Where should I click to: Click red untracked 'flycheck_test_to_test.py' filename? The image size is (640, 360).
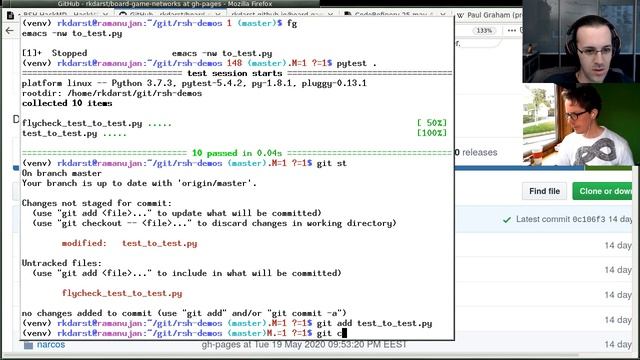click(x=122, y=293)
